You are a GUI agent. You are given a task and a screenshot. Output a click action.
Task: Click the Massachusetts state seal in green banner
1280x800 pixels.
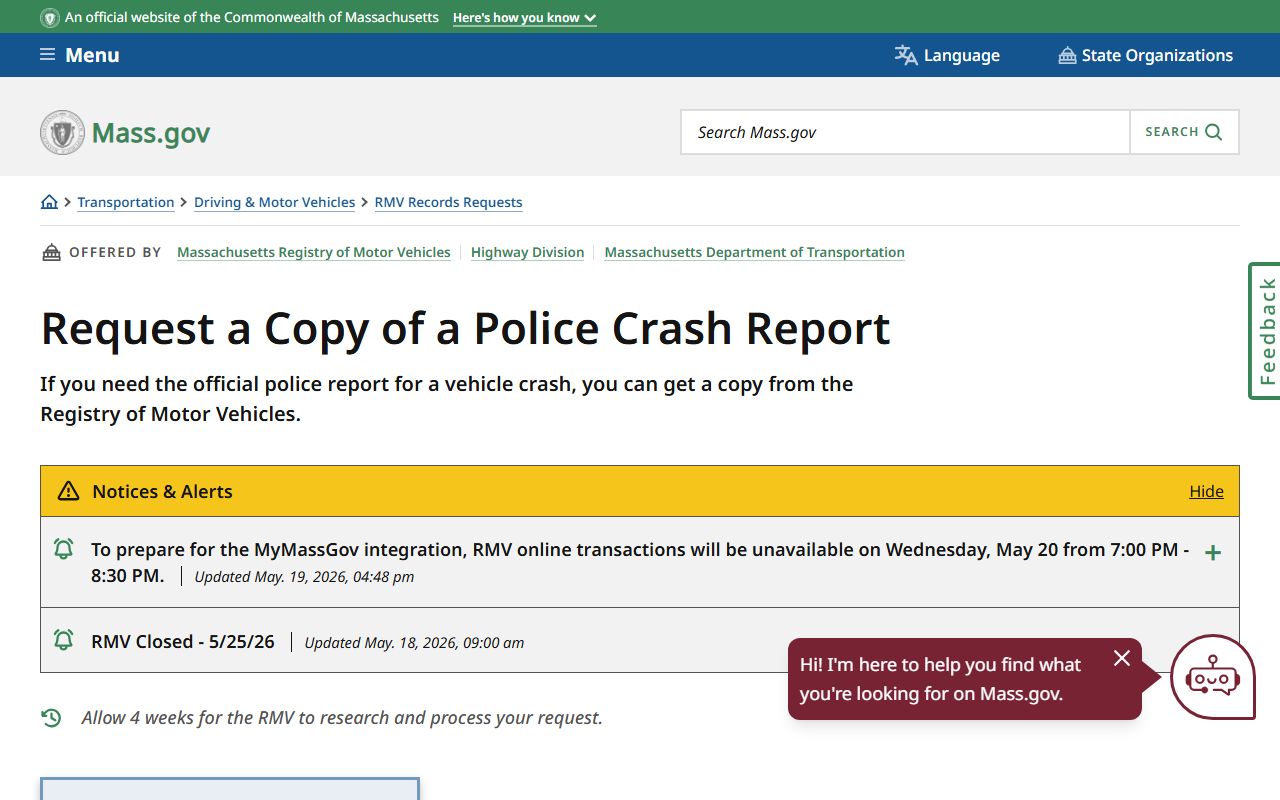[x=50, y=18]
